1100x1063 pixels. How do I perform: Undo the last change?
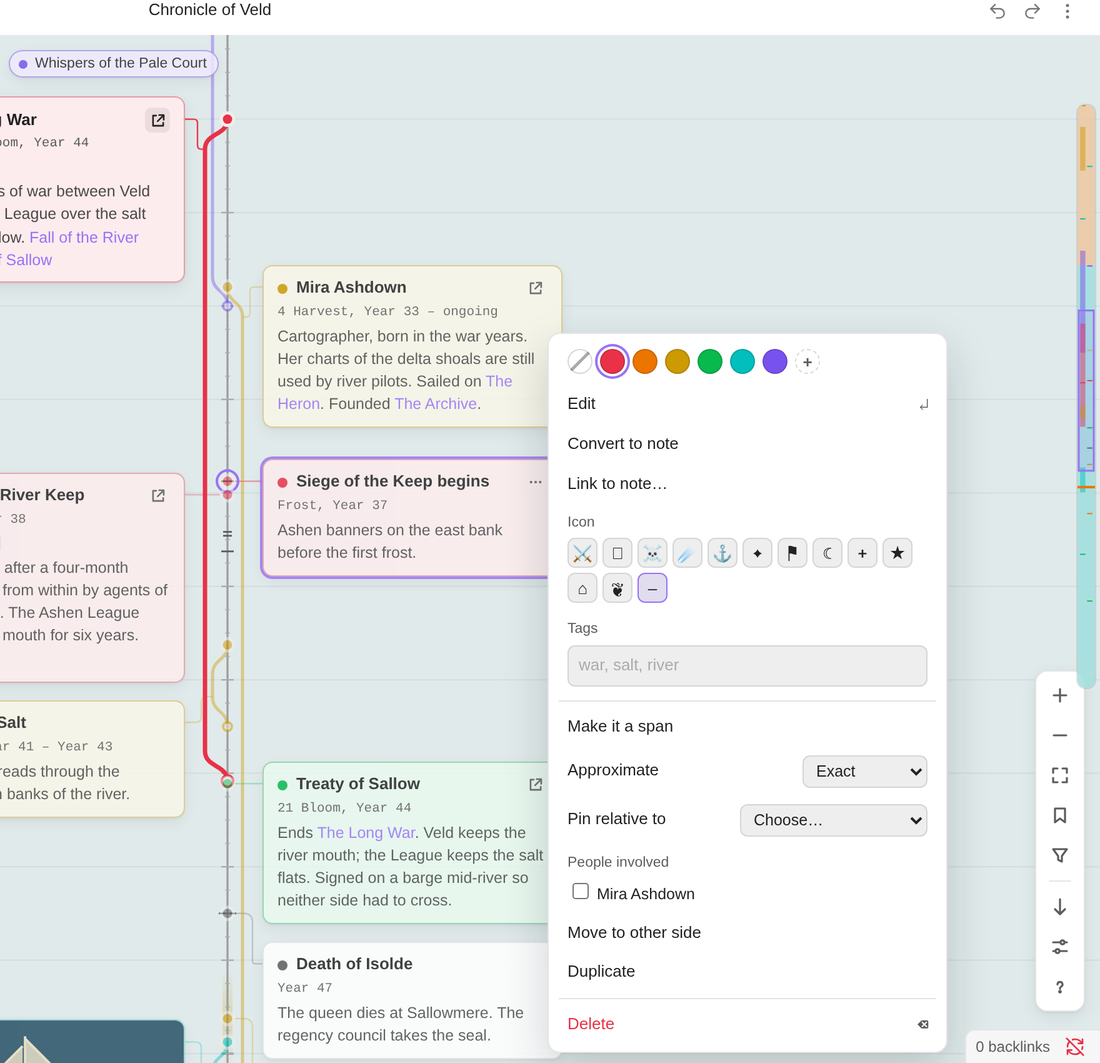(x=998, y=11)
